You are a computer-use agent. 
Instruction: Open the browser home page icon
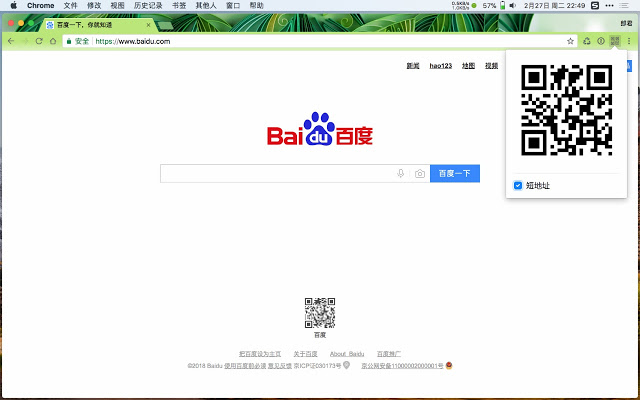pyautogui.click(x=53, y=41)
